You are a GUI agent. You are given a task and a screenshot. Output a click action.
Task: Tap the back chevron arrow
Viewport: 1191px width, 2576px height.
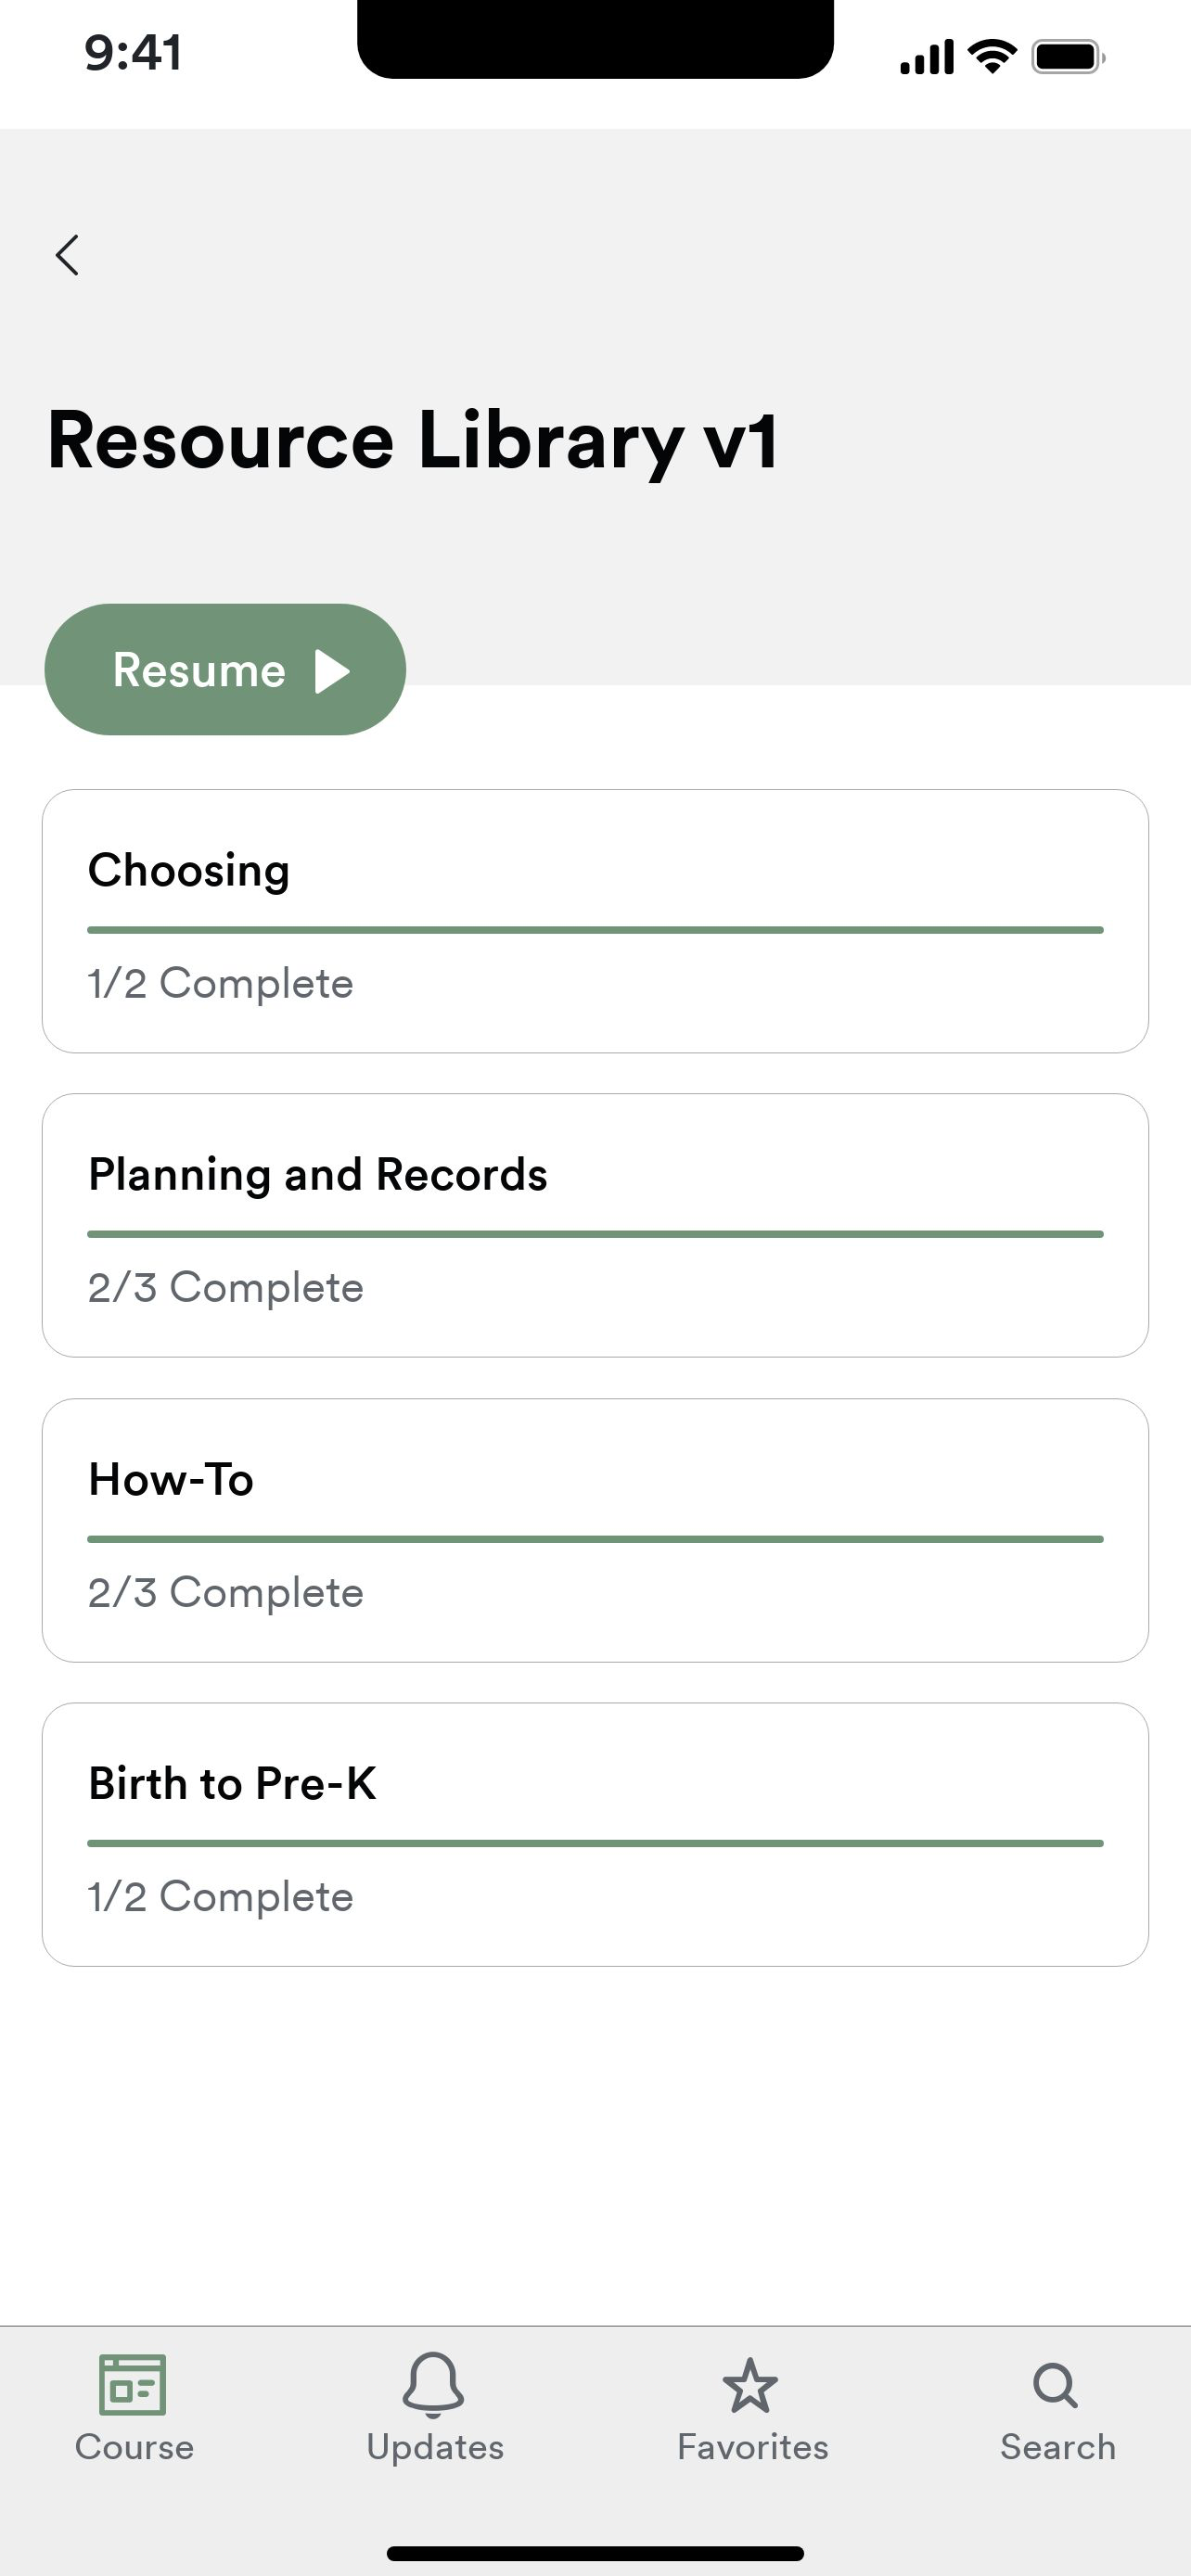[x=67, y=255]
